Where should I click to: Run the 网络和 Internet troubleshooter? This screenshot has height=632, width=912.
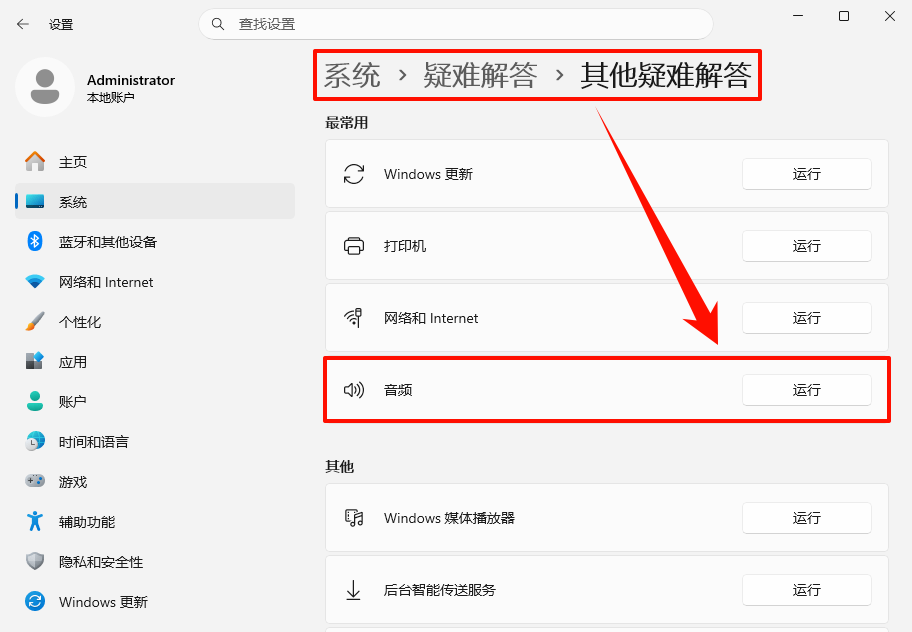point(806,318)
